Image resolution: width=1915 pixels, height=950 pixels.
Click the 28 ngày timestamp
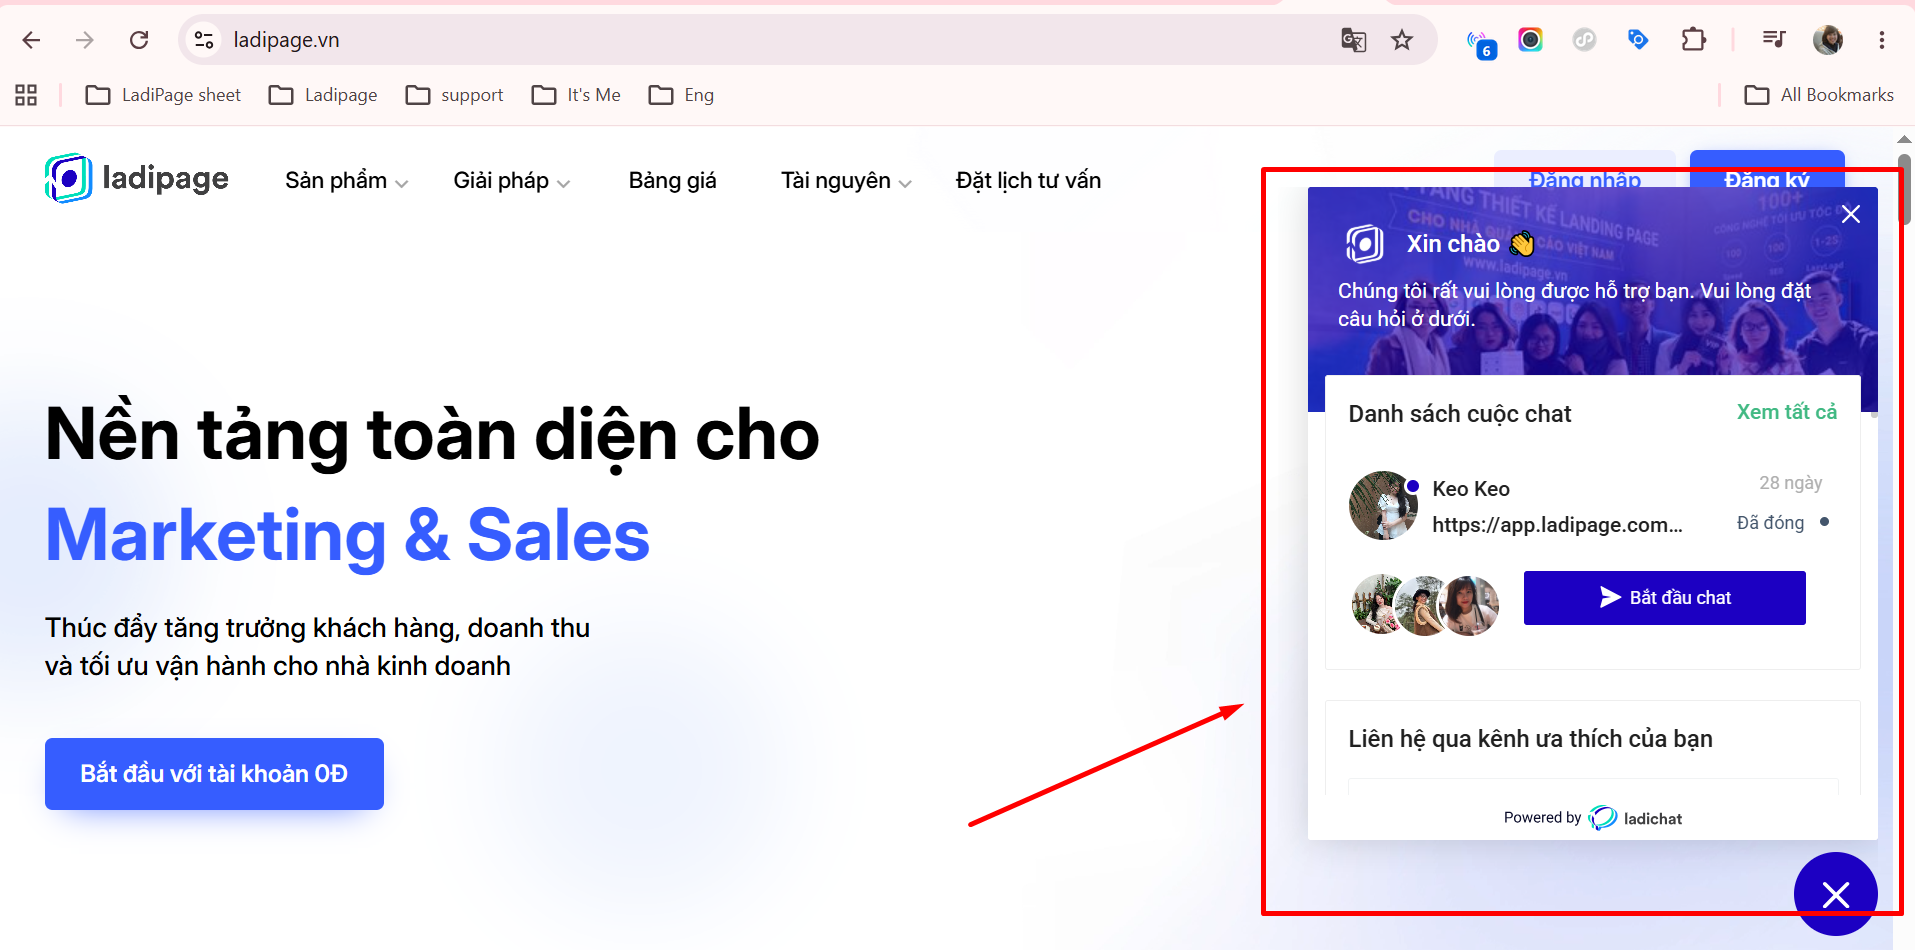(1791, 483)
